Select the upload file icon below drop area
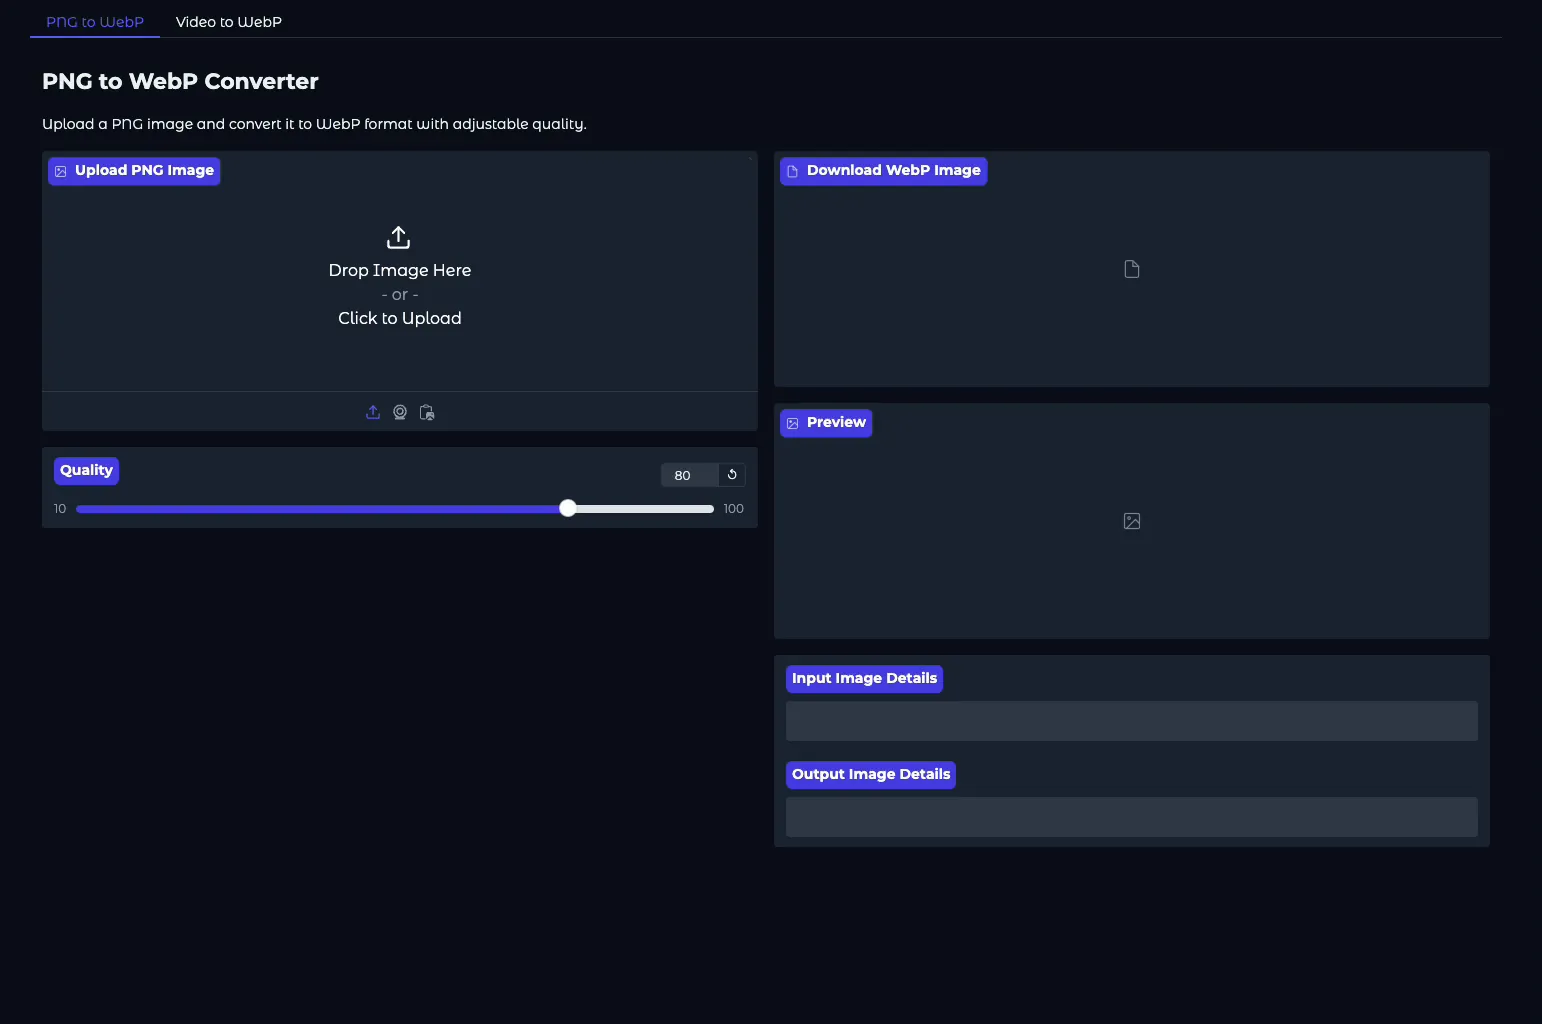 point(373,411)
